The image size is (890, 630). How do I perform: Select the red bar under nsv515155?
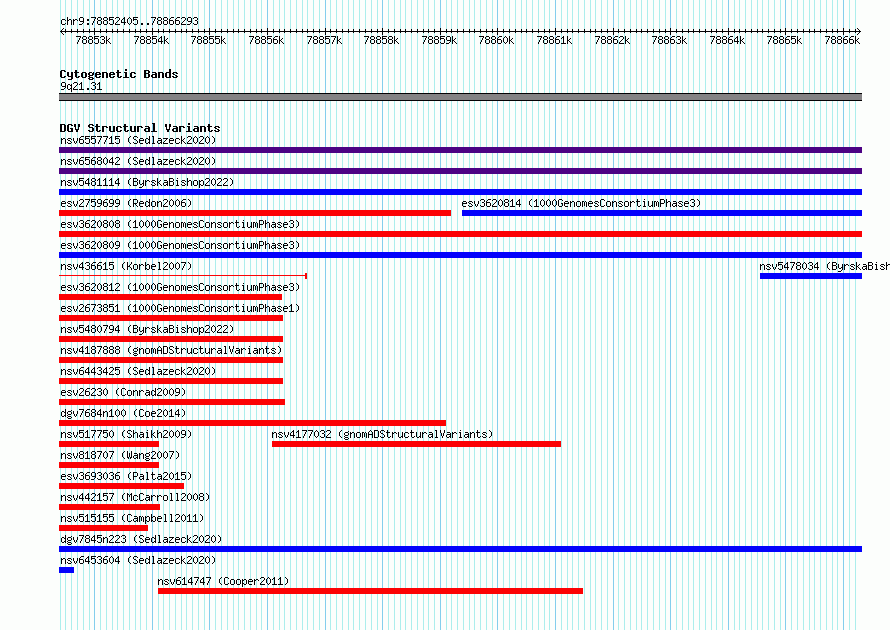tap(103, 528)
